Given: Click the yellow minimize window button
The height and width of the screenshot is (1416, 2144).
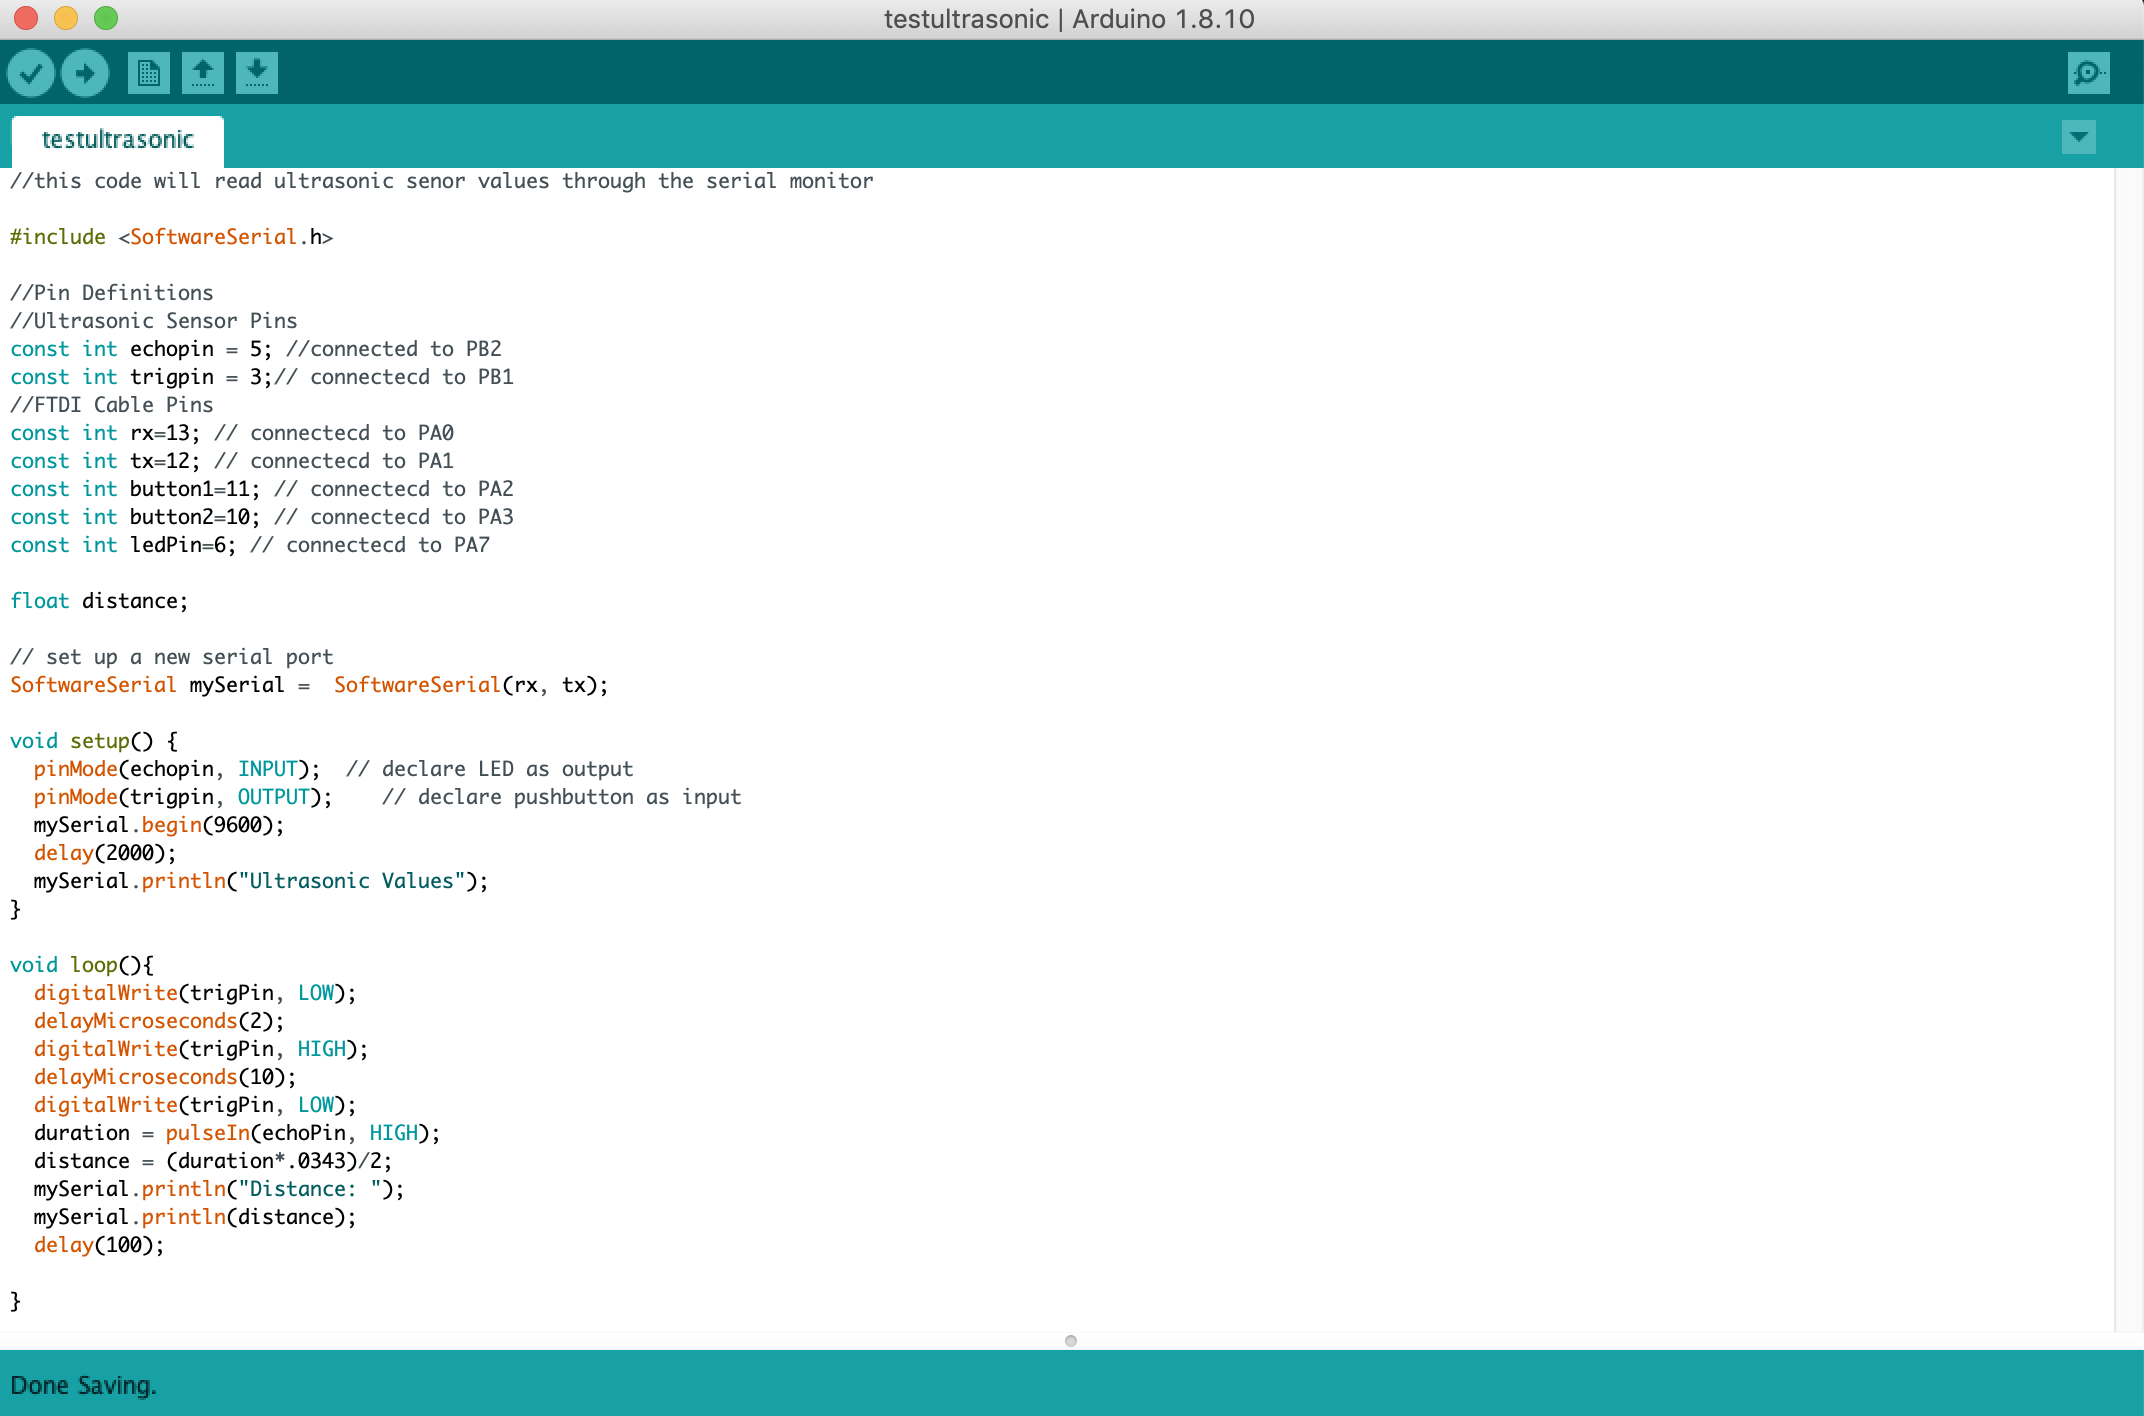Looking at the screenshot, I should 66,18.
